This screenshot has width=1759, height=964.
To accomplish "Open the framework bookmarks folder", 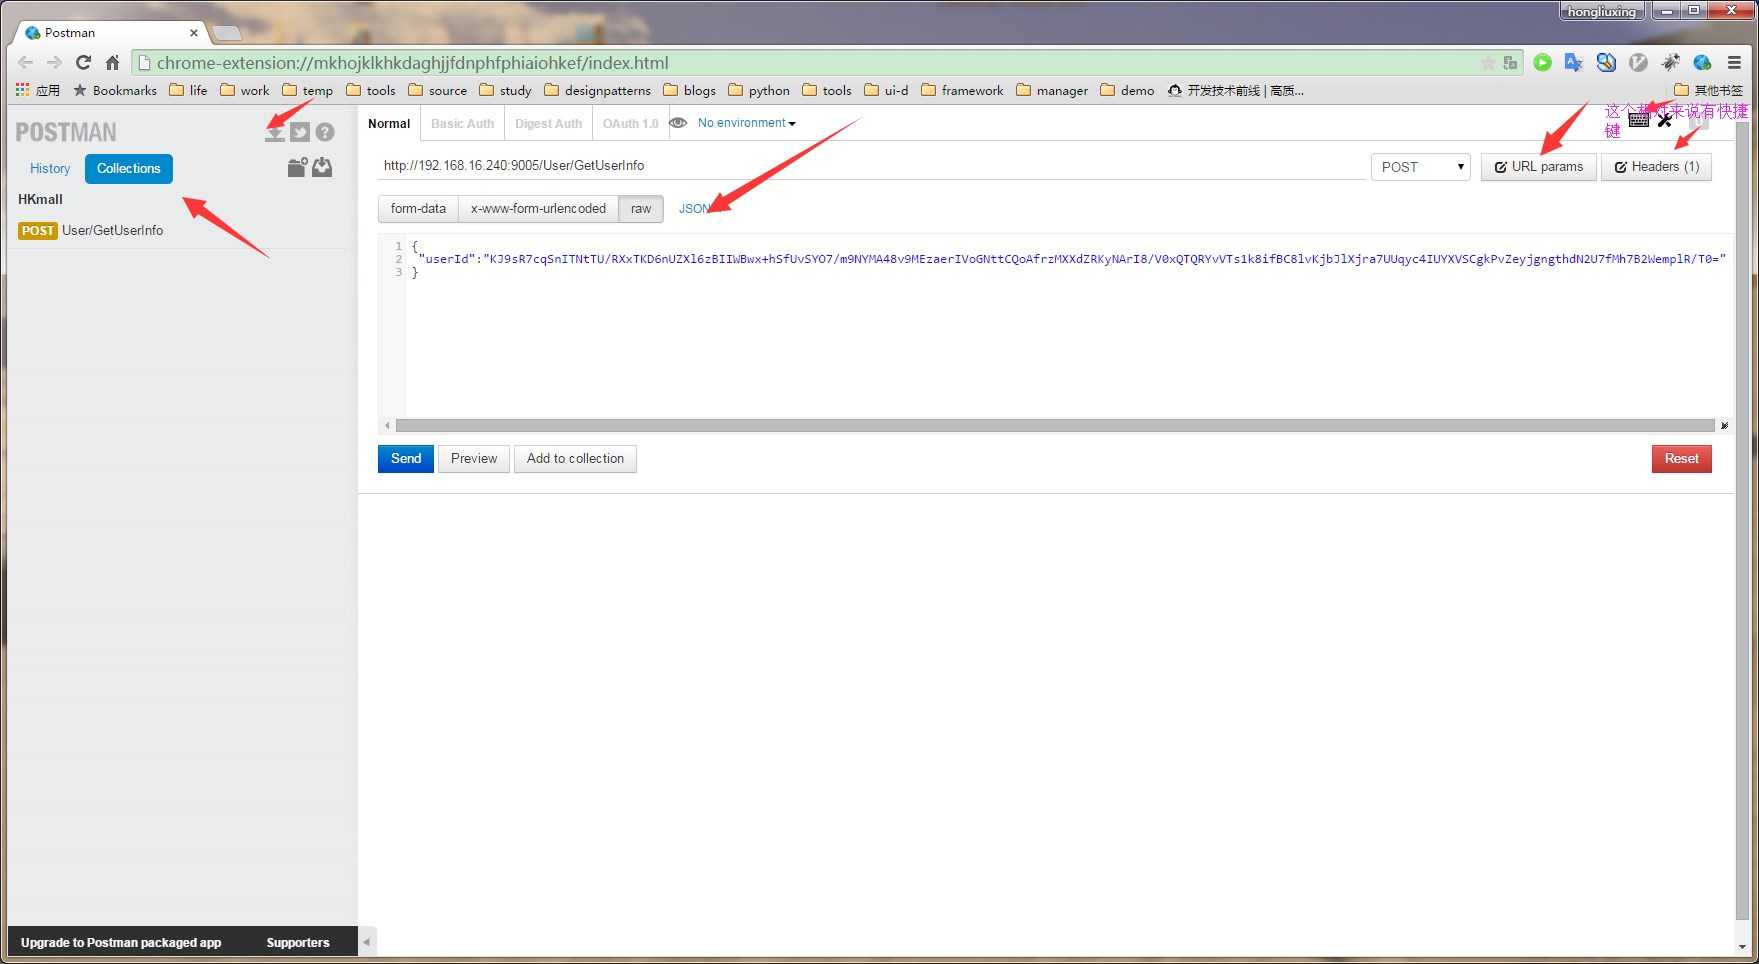I will point(962,90).
